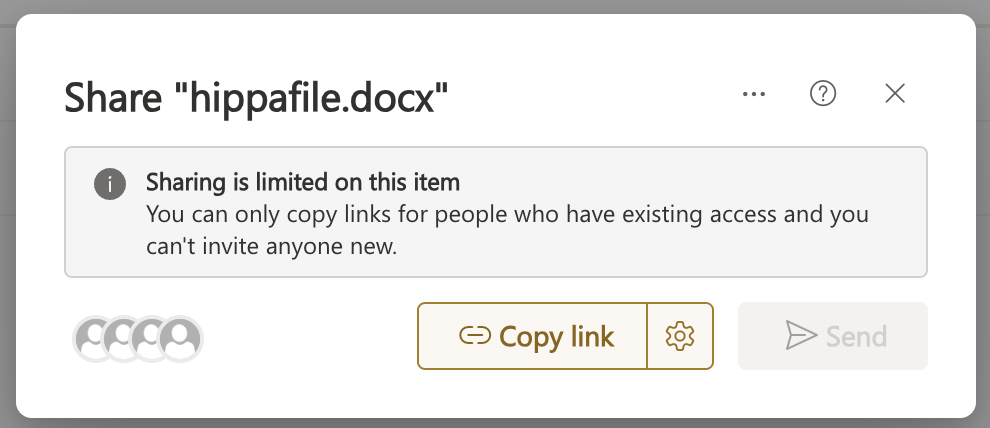Click the "can't invite anyone new" text

click(x=272, y=246)
